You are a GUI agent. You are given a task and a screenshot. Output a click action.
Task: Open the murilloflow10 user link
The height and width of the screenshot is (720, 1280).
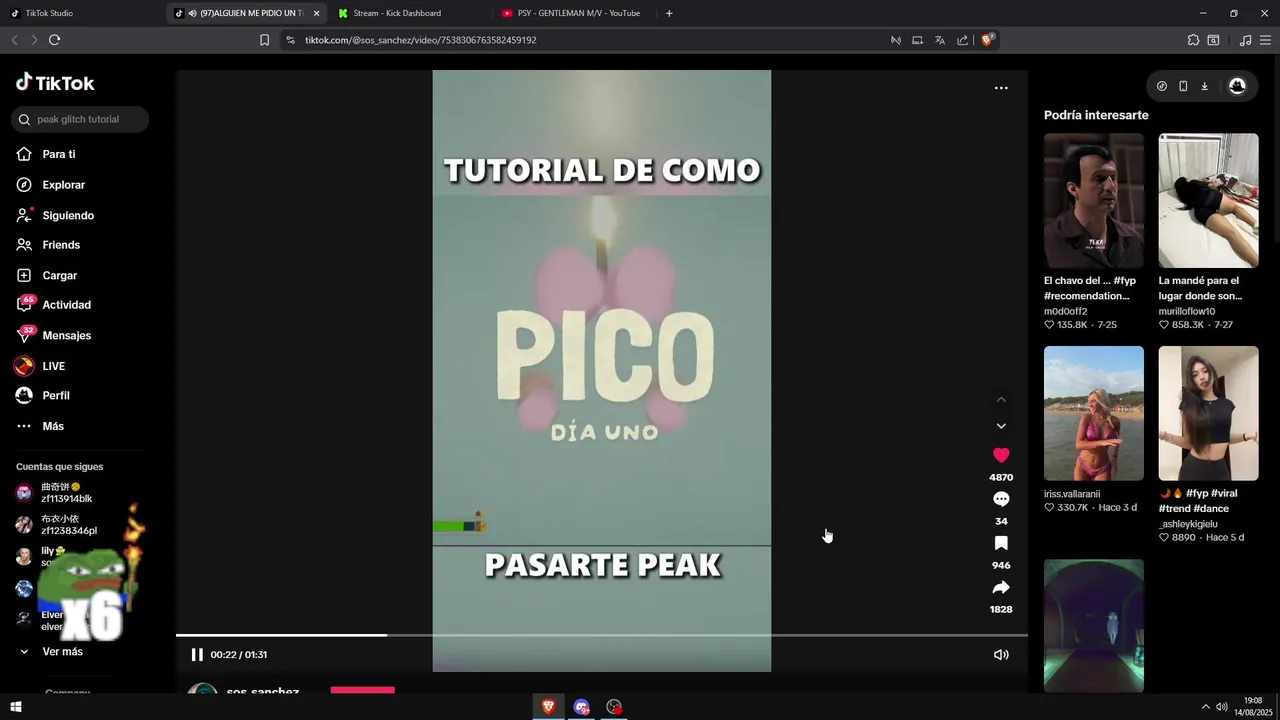tap(1187, 311)
